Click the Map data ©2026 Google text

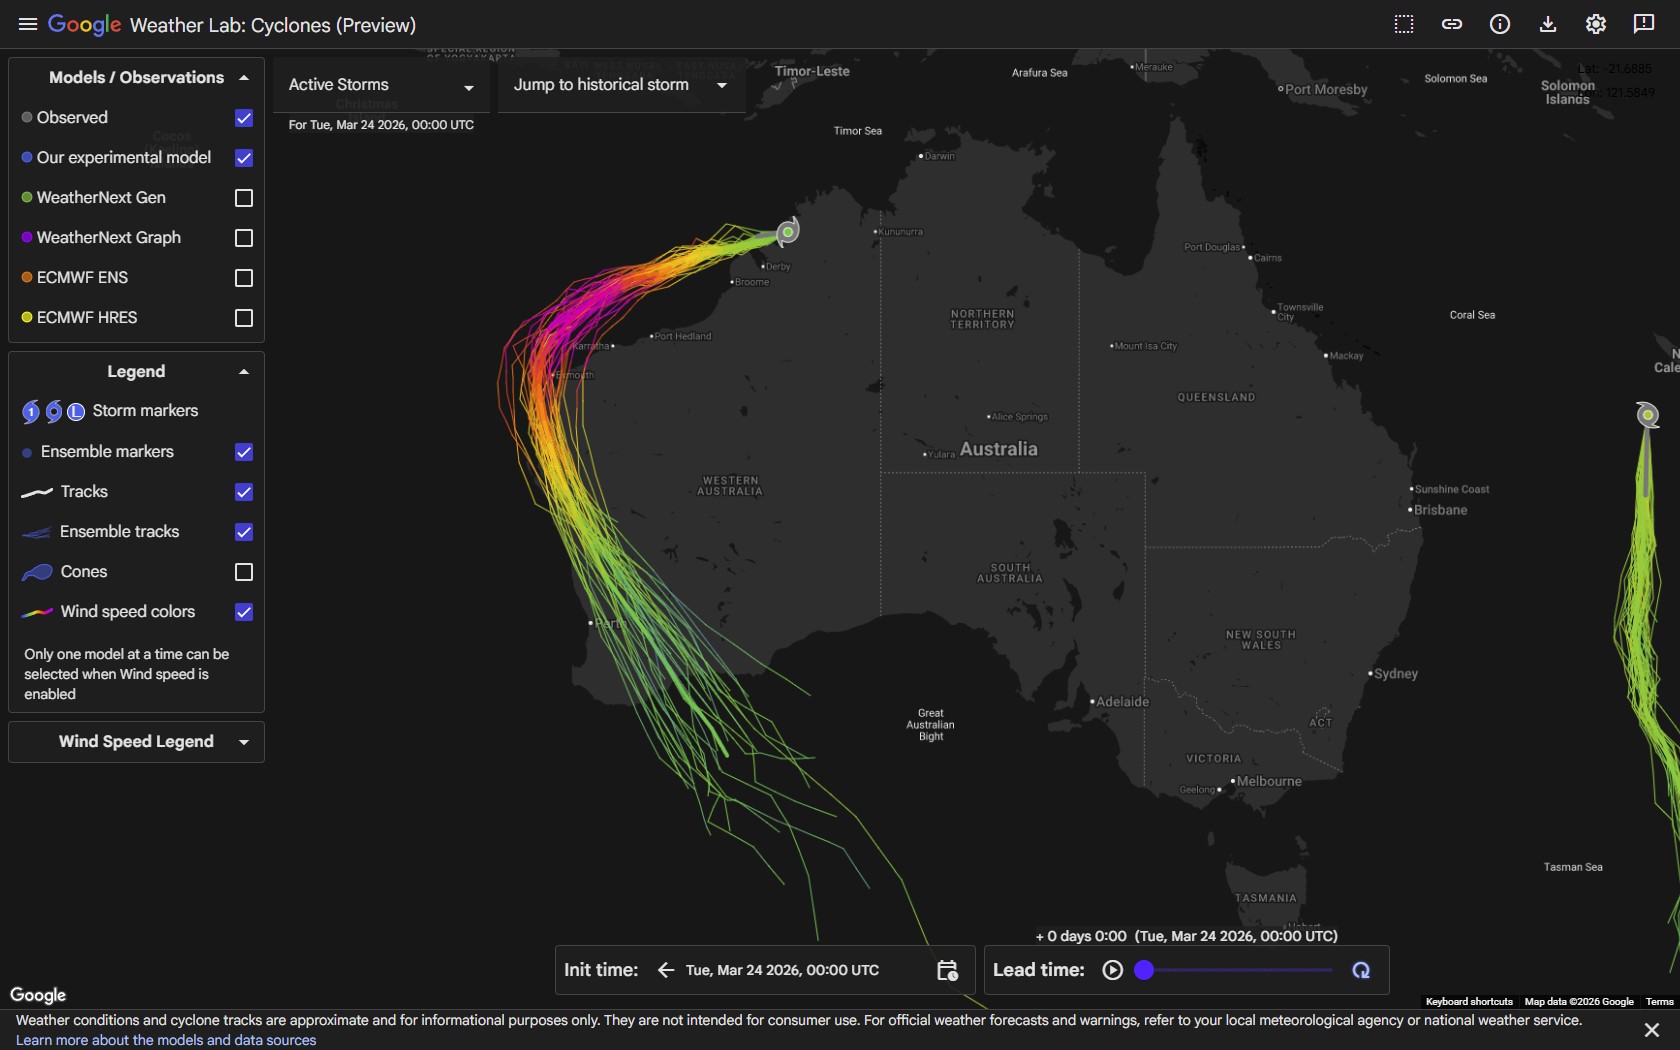point(1579,1002)
